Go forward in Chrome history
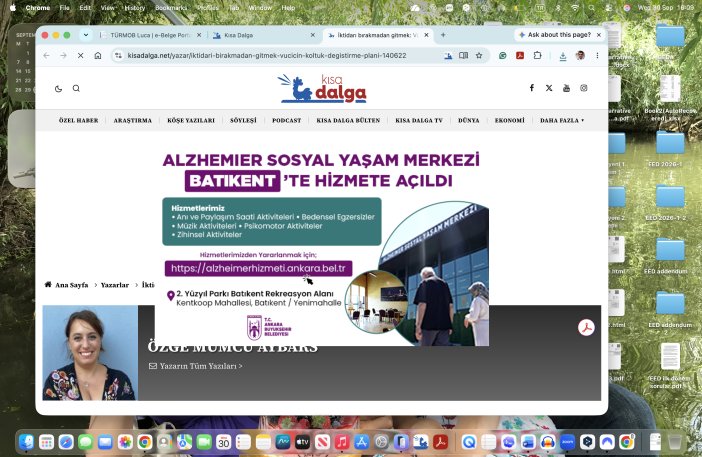Image resolution: width=702 pixels, height=457 pixels. pyautogui.click(x=64, y=56)
